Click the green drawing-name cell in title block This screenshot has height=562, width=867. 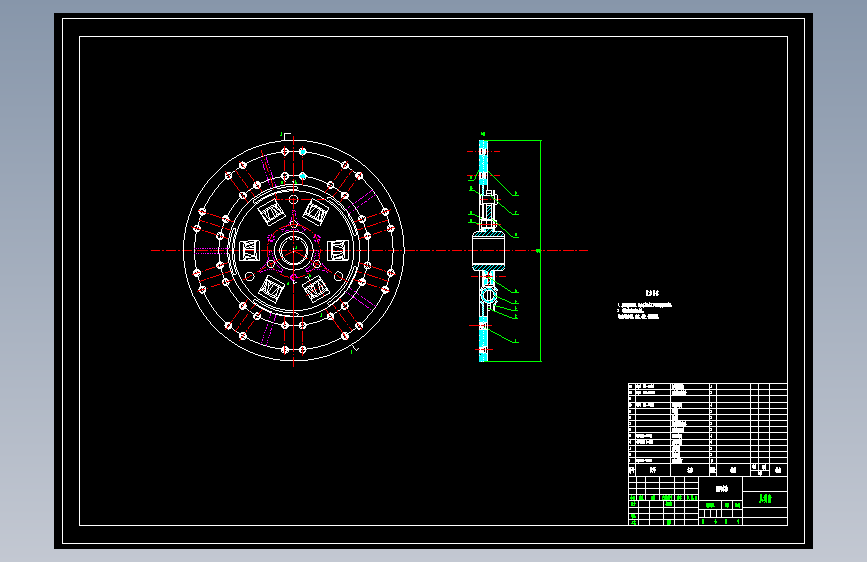tap(765, 499)
